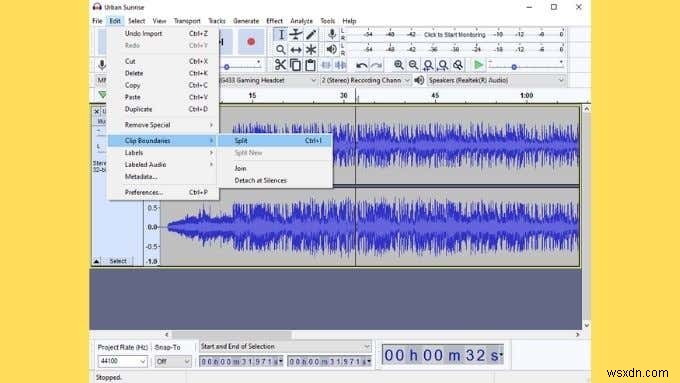Select the Envelope tool
The width and height of the screenshot is (680, 383).
(296, 35)
